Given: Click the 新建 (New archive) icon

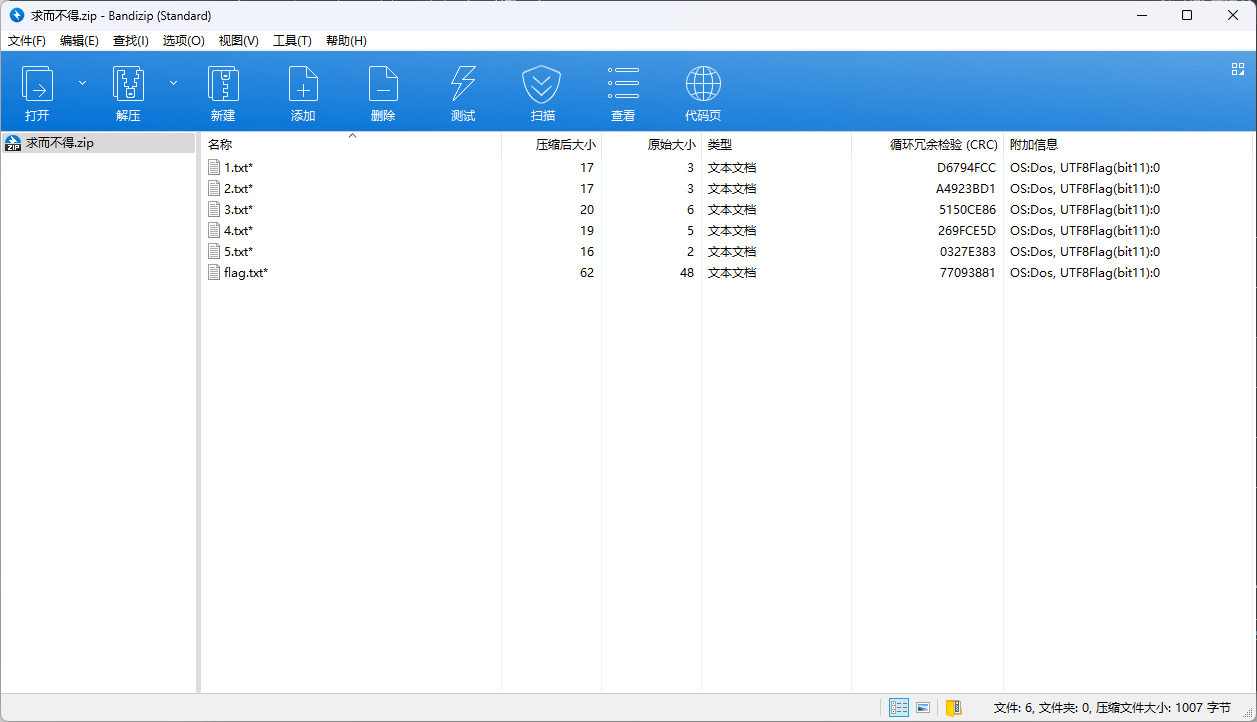Looking at the screenshot, I should coord(223,85).
